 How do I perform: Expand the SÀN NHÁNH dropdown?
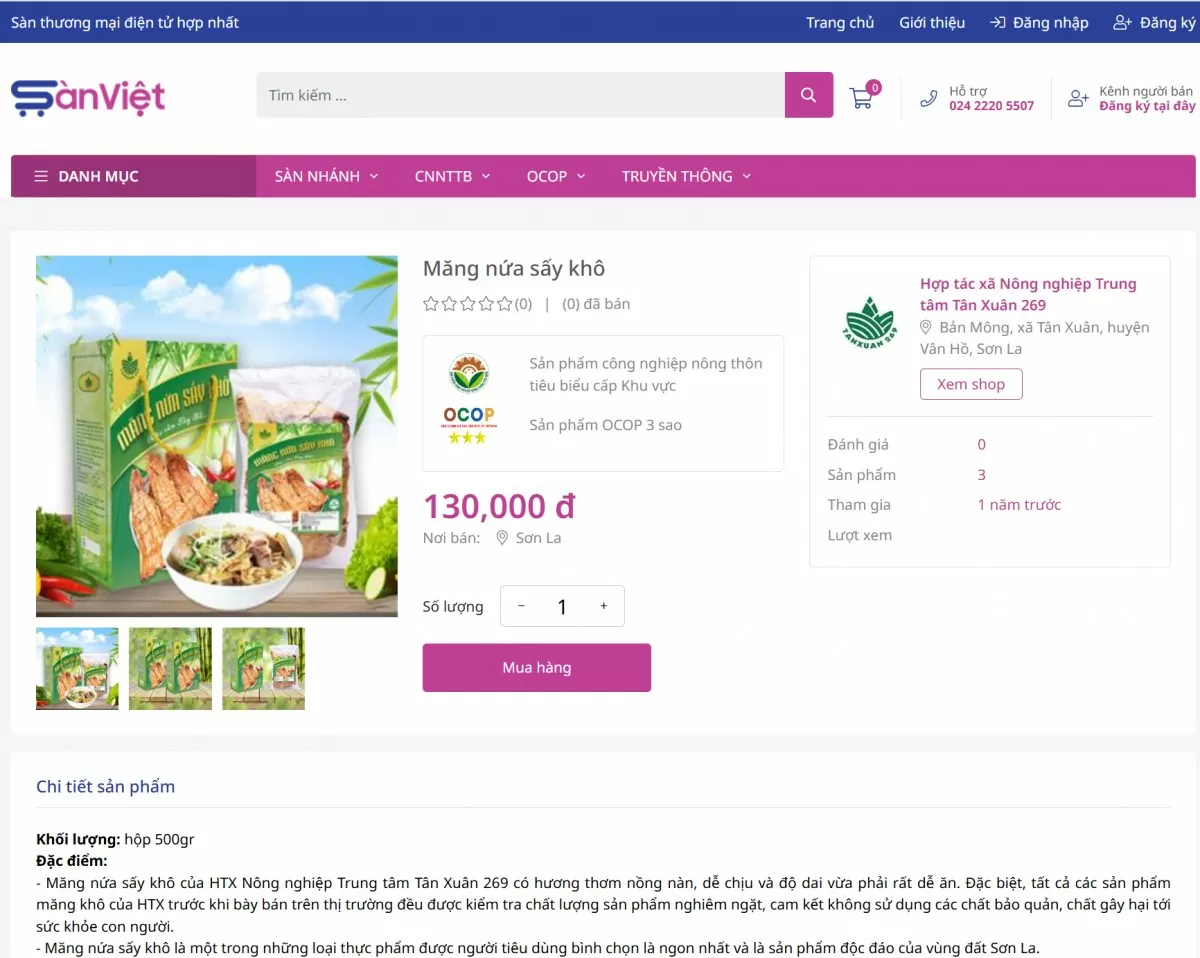tap(326, 176)
